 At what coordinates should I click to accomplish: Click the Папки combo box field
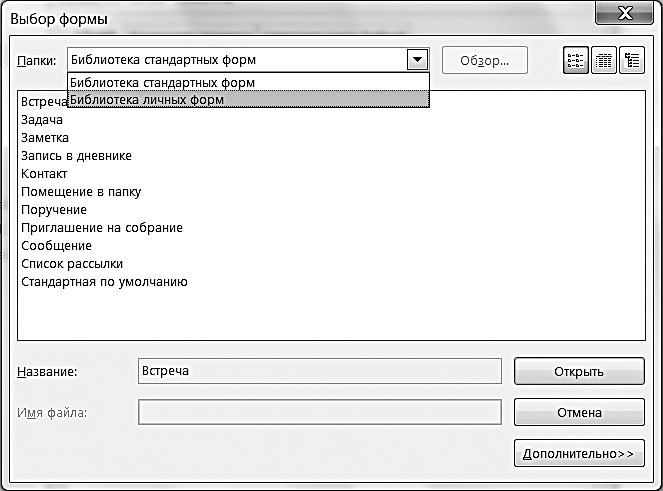click(x=248, y=60)
